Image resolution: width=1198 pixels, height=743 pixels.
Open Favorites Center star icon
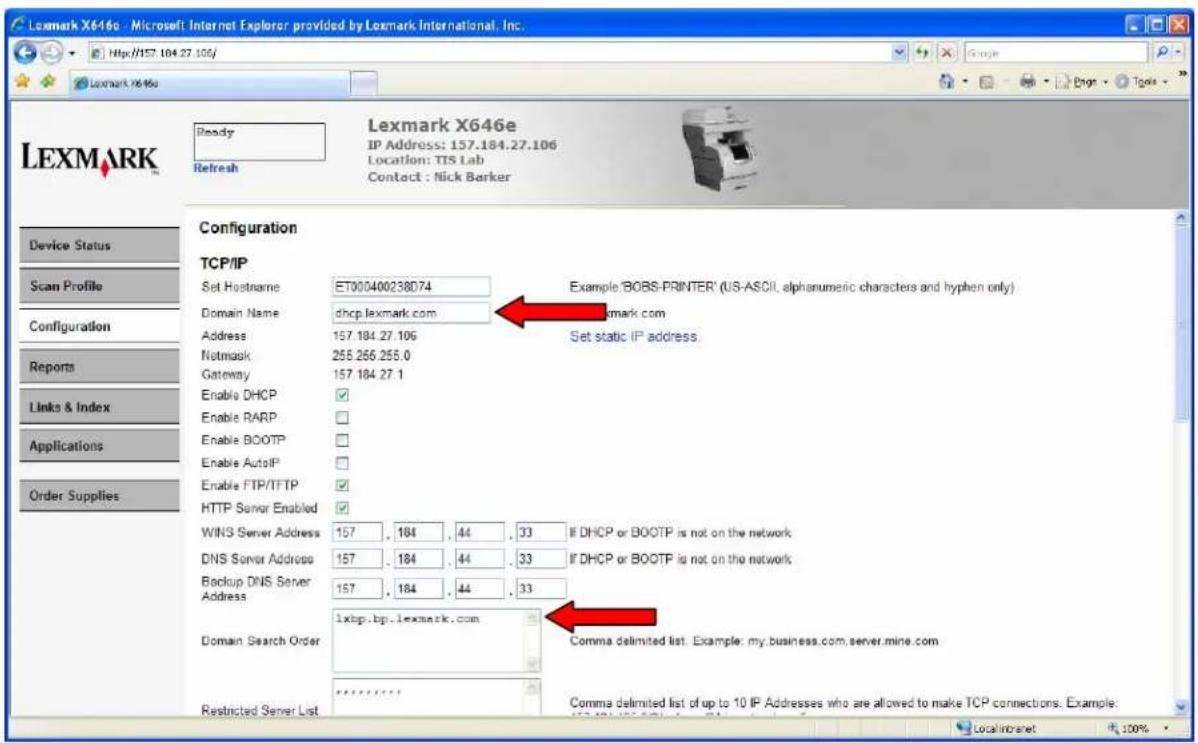(22, 82)
